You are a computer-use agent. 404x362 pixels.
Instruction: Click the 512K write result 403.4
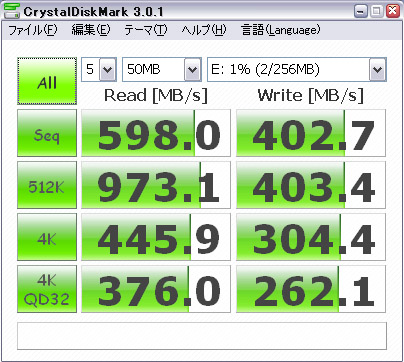[x=311, y=185]
